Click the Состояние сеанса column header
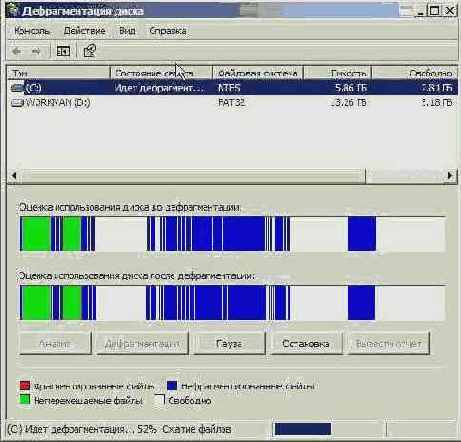 161,73
